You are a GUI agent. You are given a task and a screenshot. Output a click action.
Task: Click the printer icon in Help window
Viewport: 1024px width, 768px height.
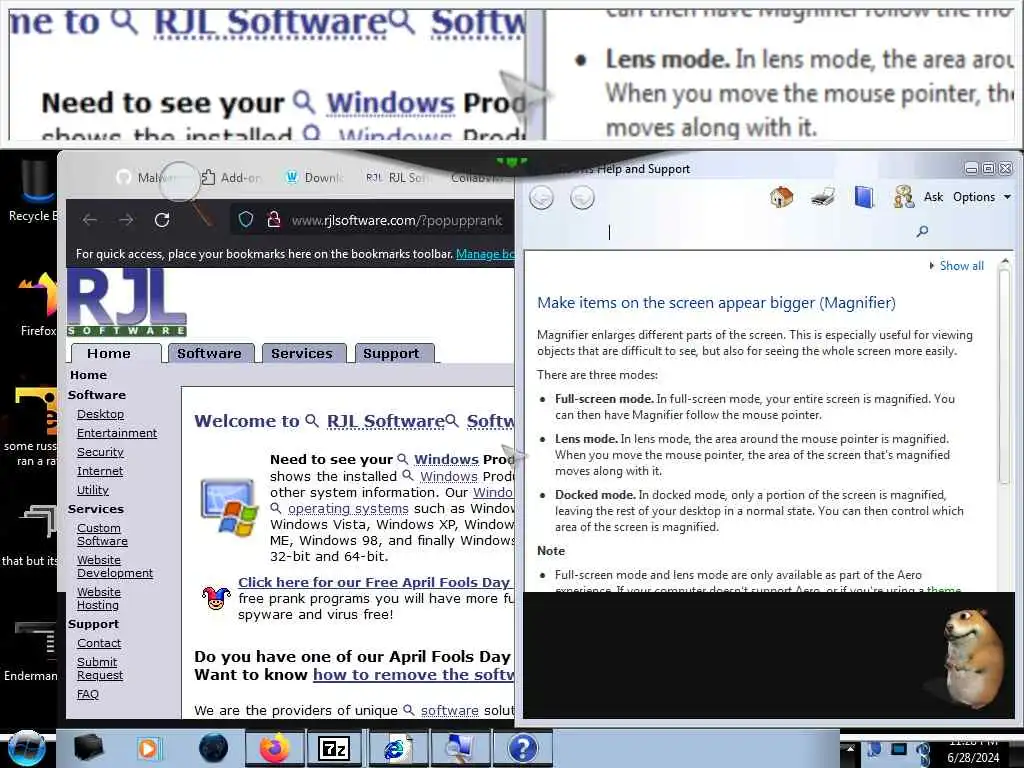point(823,197)
